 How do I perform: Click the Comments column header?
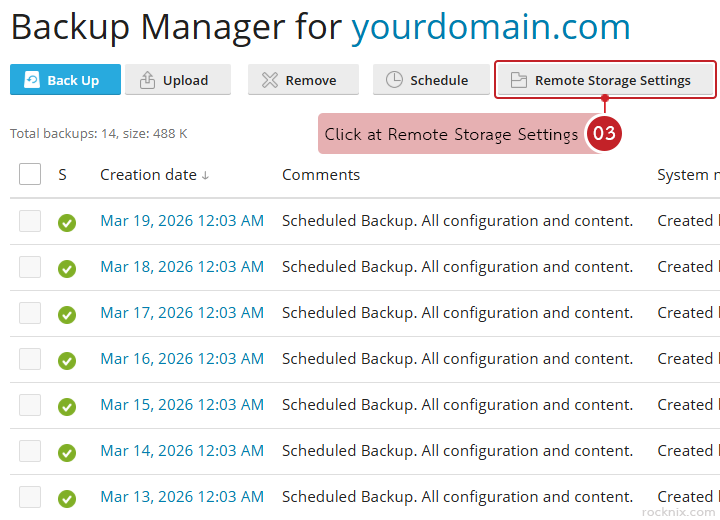pyautogui.click(x=320, y=175)
